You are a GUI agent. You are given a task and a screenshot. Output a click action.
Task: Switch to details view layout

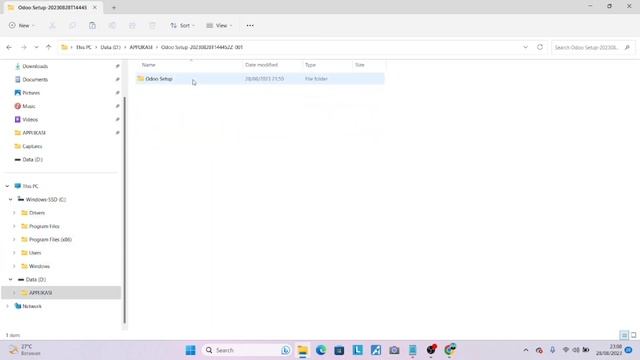624,335
